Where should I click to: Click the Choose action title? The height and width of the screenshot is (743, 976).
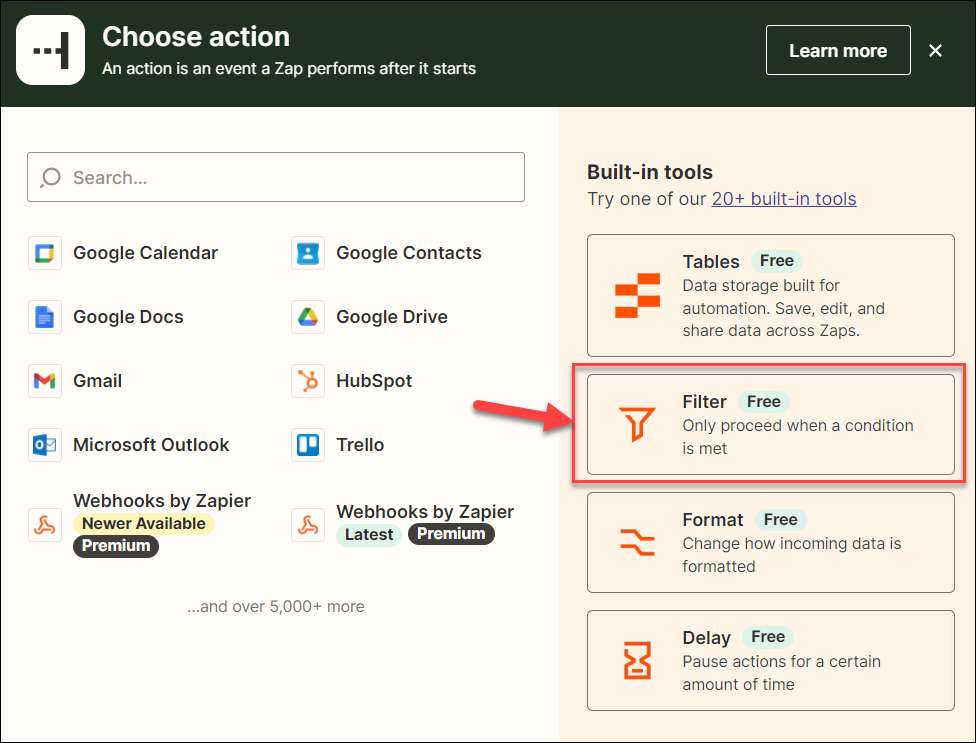(x=196, y=37)
